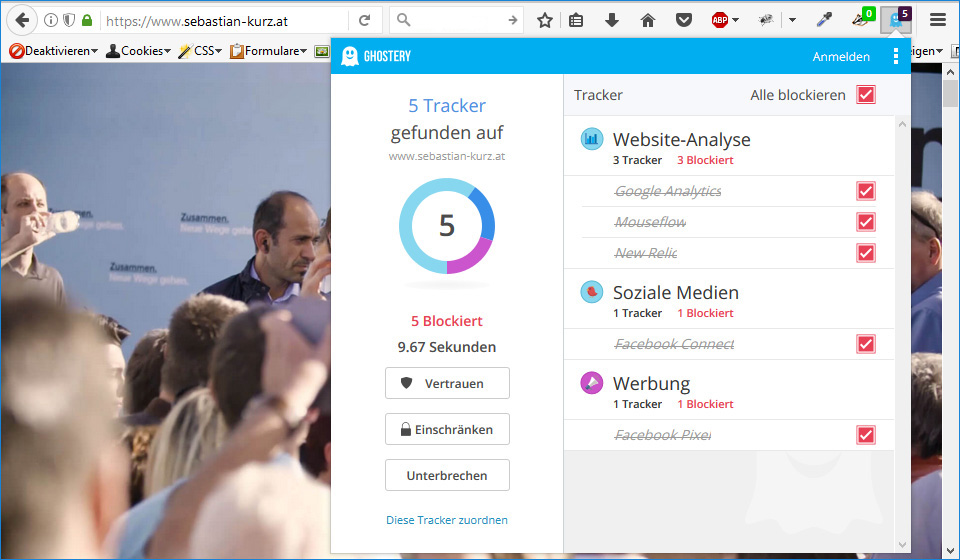Click the search go arrow

(x=512, y=20)
